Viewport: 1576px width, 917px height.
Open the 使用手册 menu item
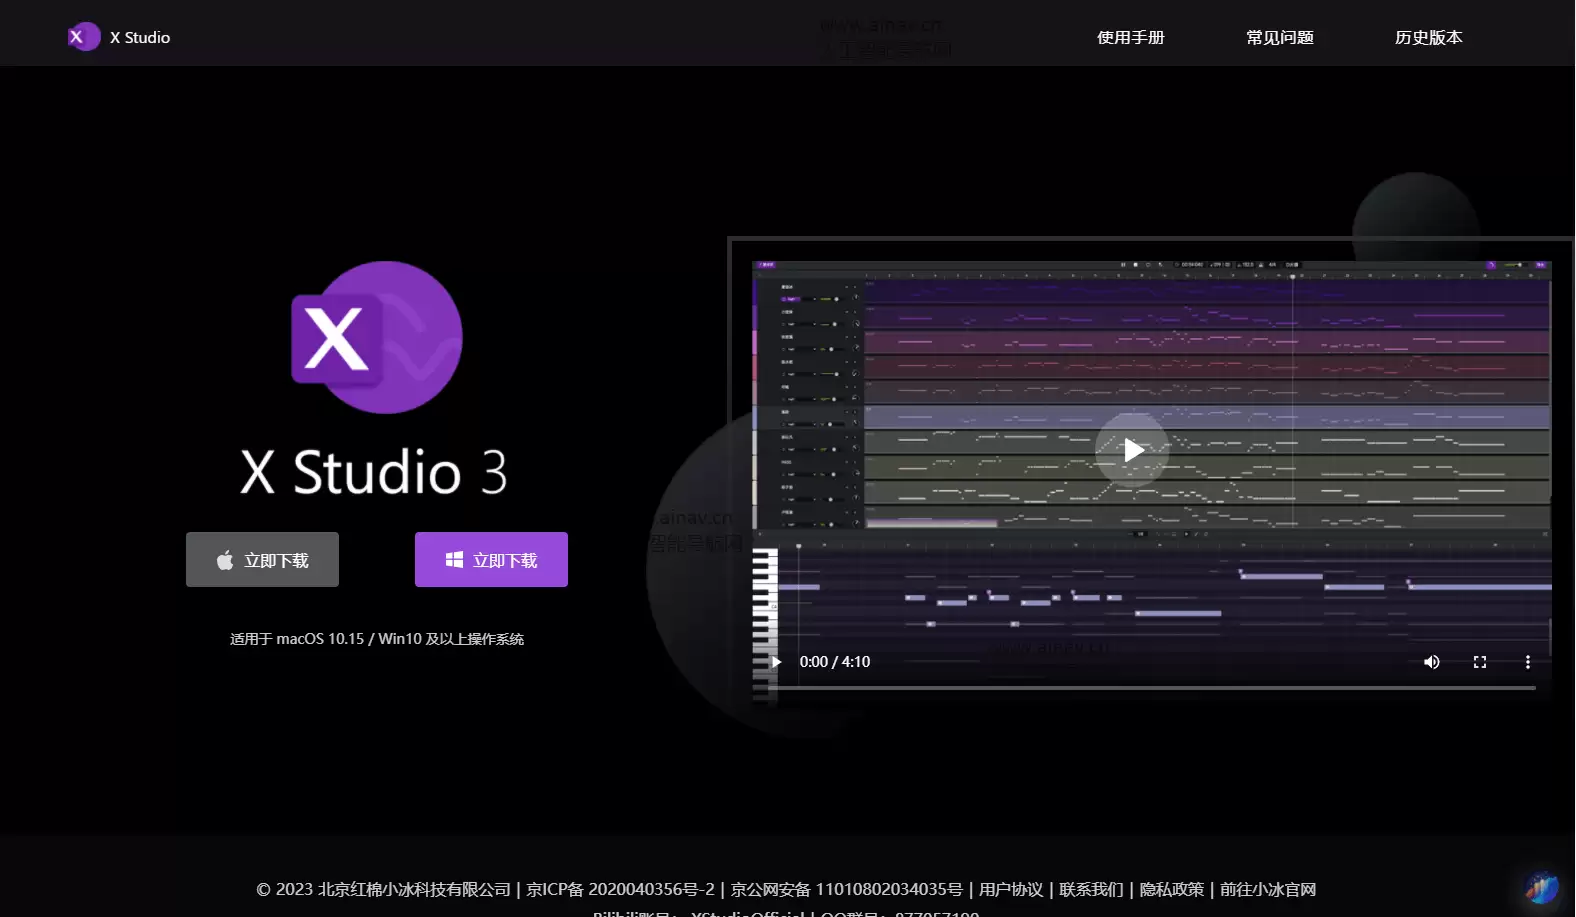(x=1131, y=37)
